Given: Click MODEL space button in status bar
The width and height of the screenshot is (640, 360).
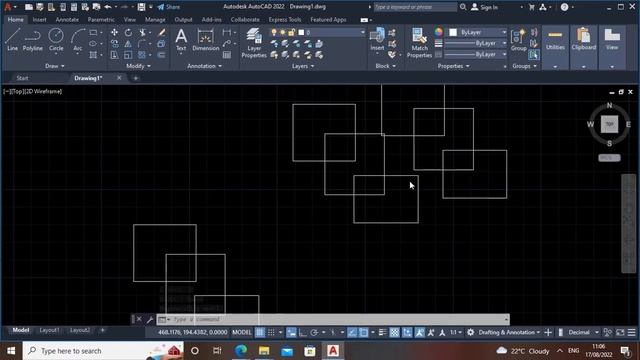Looking at the screenshot, I should click(x=242, y=333).
